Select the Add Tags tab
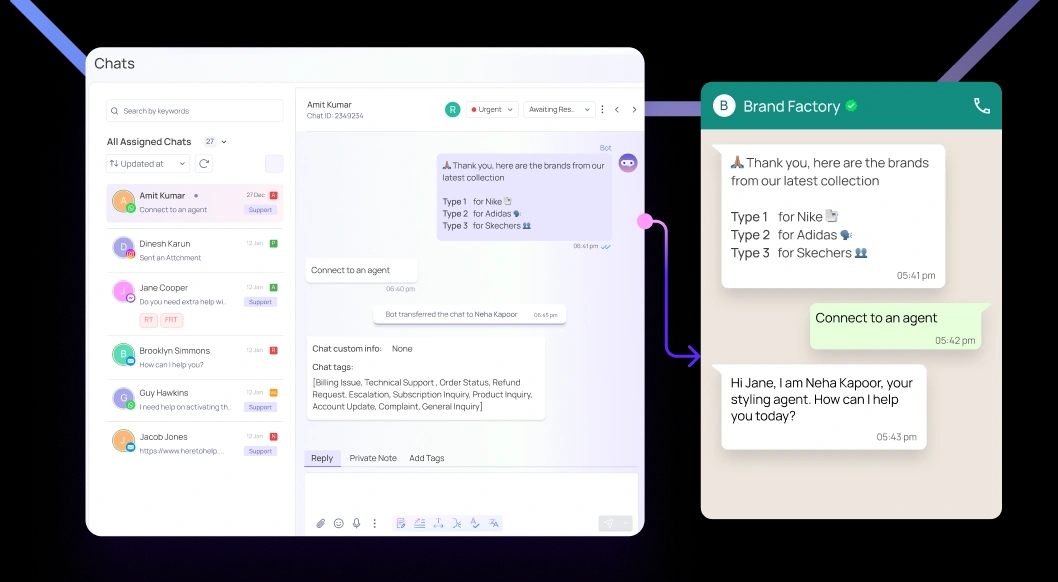 (427, 458)
